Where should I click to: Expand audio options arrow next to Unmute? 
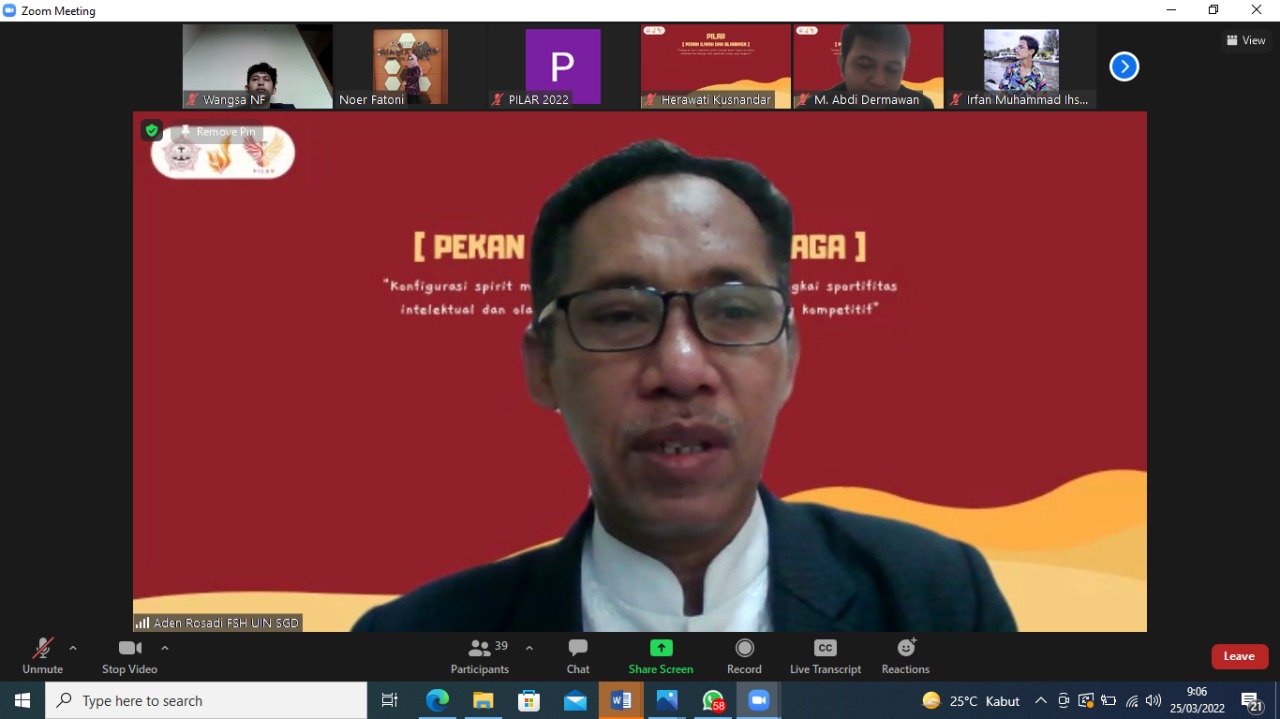pyautogui.click(x=73, y=648)
